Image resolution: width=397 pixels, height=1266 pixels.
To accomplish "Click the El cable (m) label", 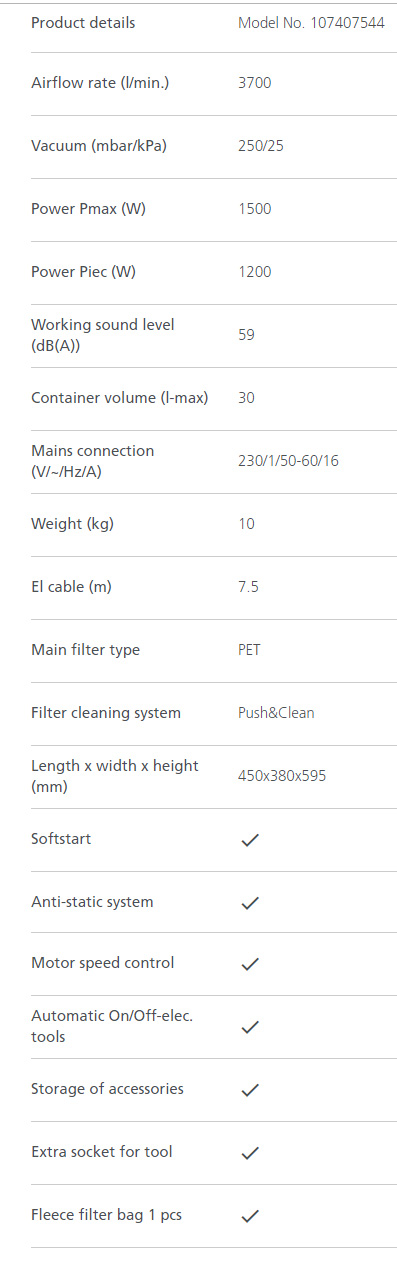I will point(71,586).
